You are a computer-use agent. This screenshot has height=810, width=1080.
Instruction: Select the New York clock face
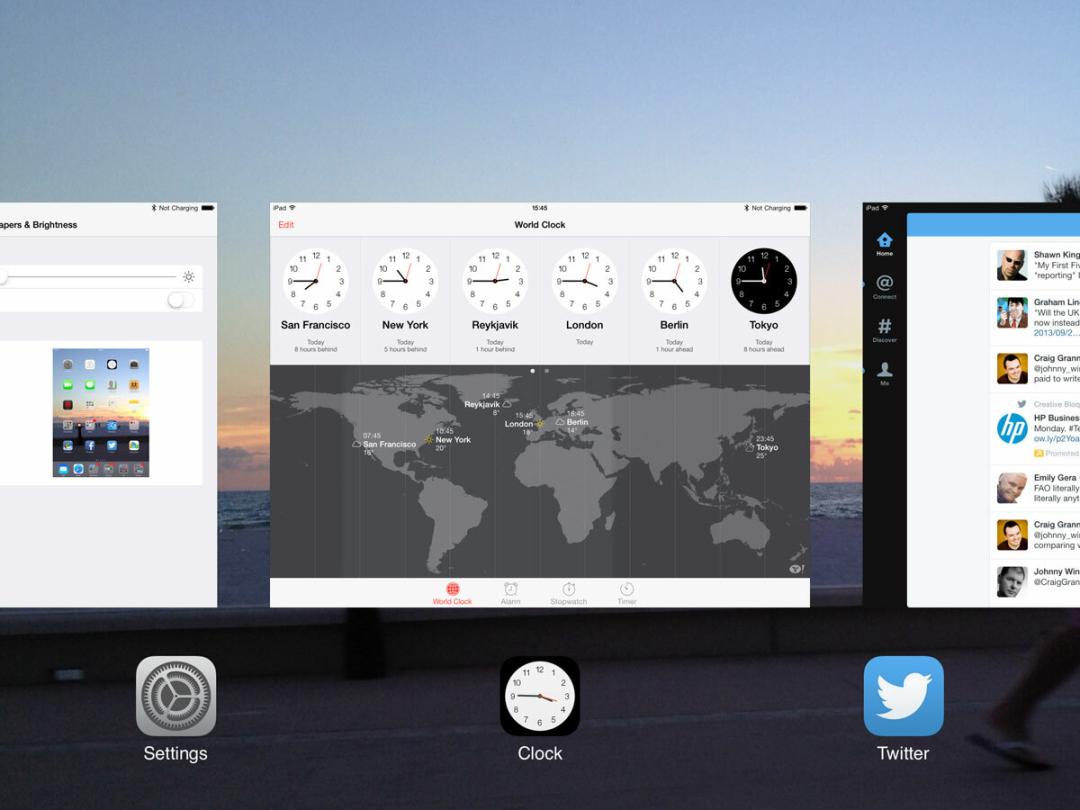pos(405,281)
